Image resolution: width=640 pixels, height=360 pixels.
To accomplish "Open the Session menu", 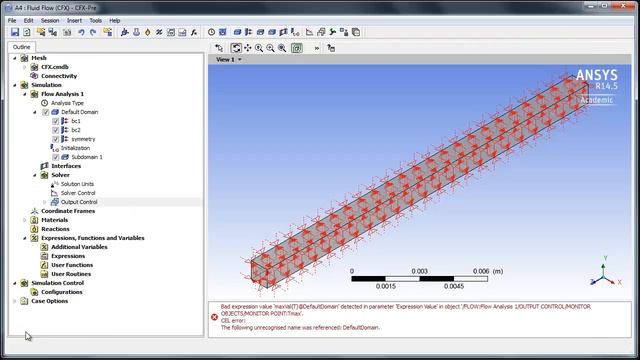I will (x=50, y=20).
